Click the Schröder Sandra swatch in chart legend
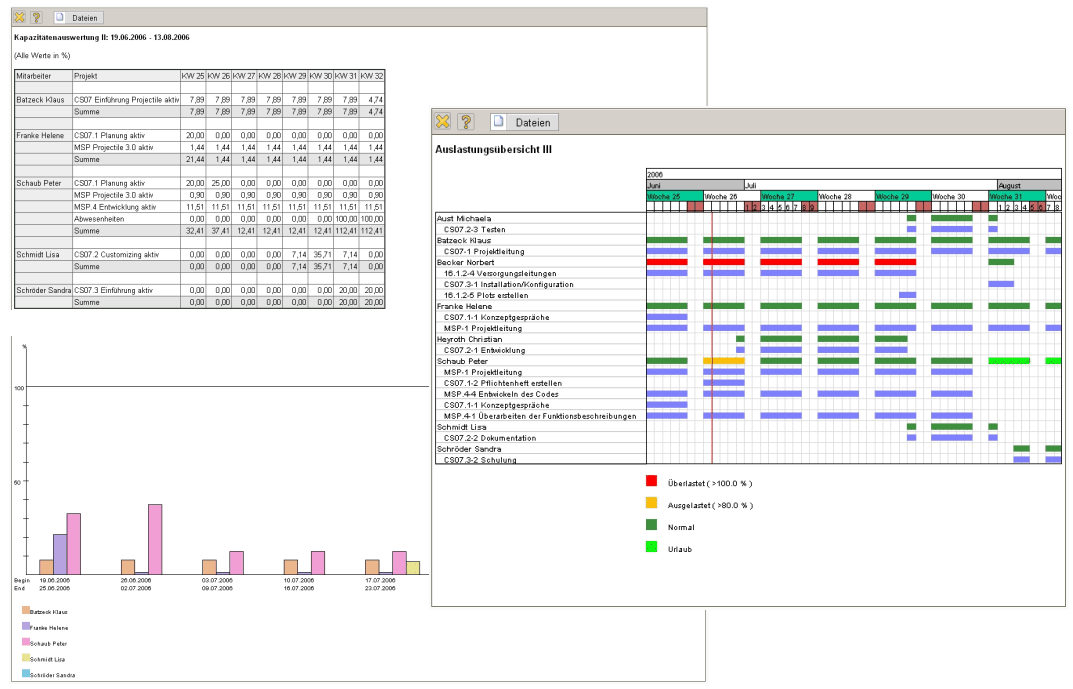This screenshot has height=689, width=1073. tap(25, 675)
